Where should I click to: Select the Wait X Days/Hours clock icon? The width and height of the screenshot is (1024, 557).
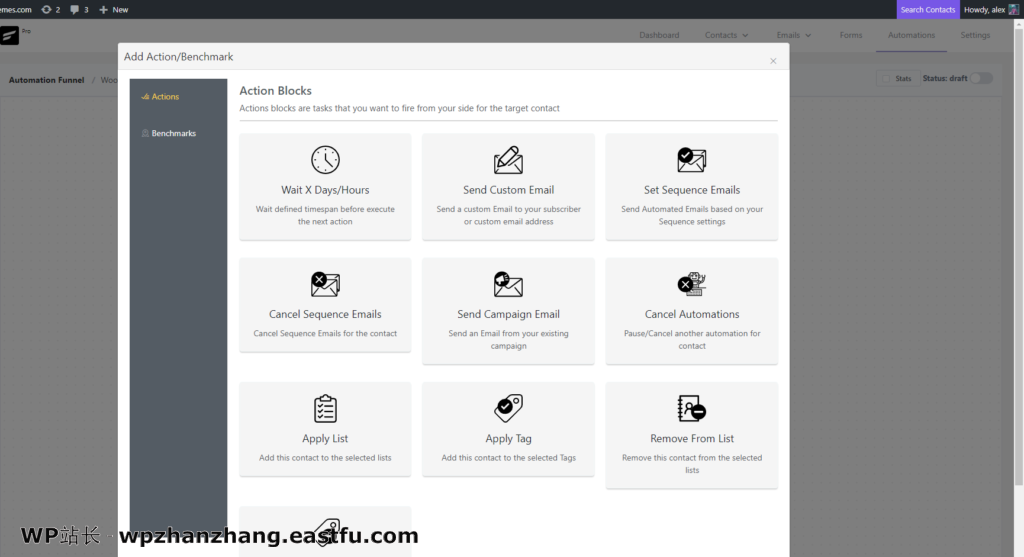[325, 160]
